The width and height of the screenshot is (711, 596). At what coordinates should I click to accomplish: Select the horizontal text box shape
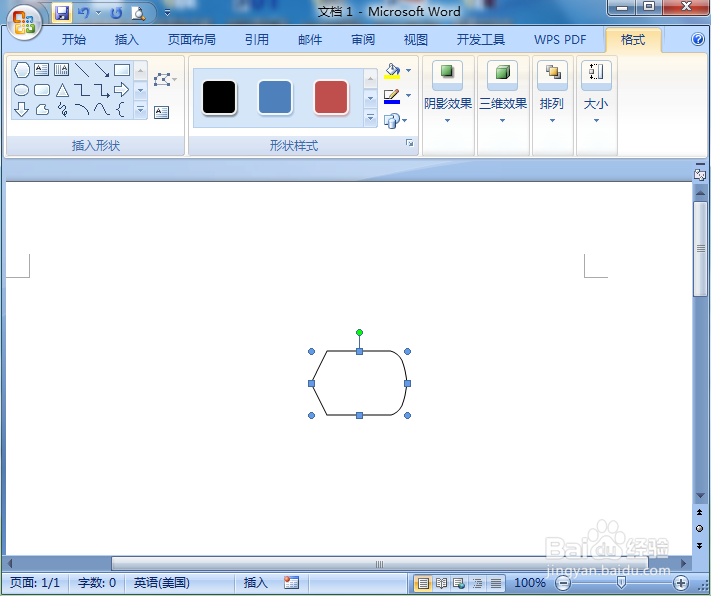point(41,69)
